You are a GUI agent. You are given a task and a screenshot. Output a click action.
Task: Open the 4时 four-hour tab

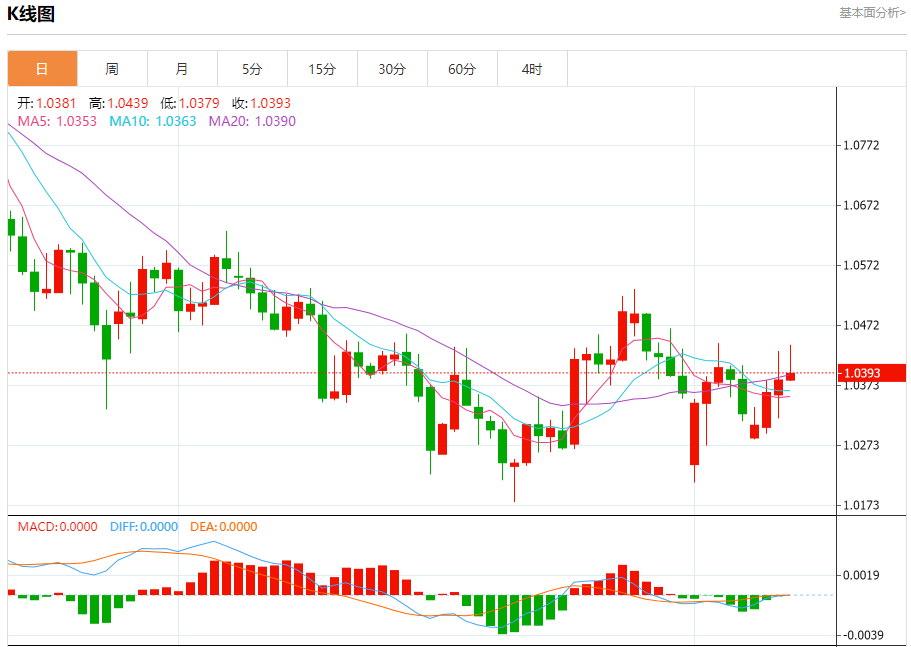pyautogui.click(x=532, y=69)
